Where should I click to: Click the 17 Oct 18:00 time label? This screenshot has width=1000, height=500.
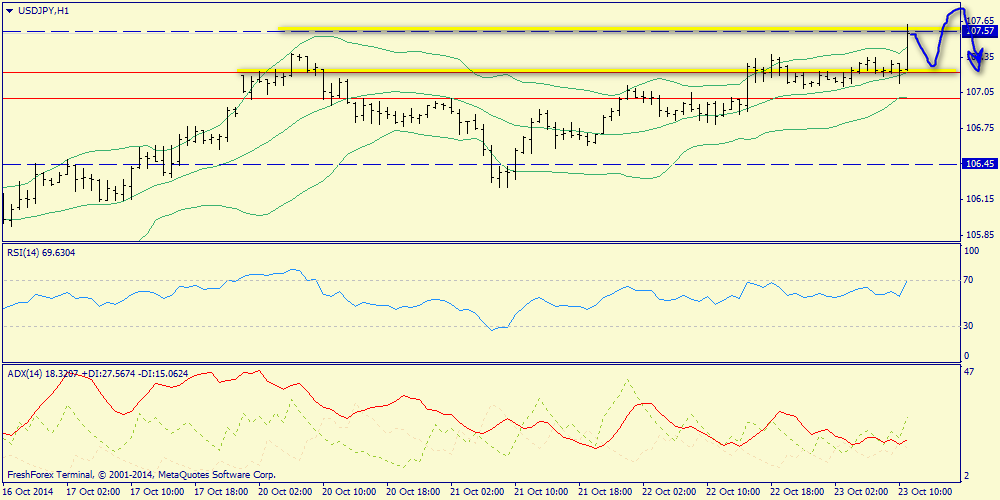220,492
